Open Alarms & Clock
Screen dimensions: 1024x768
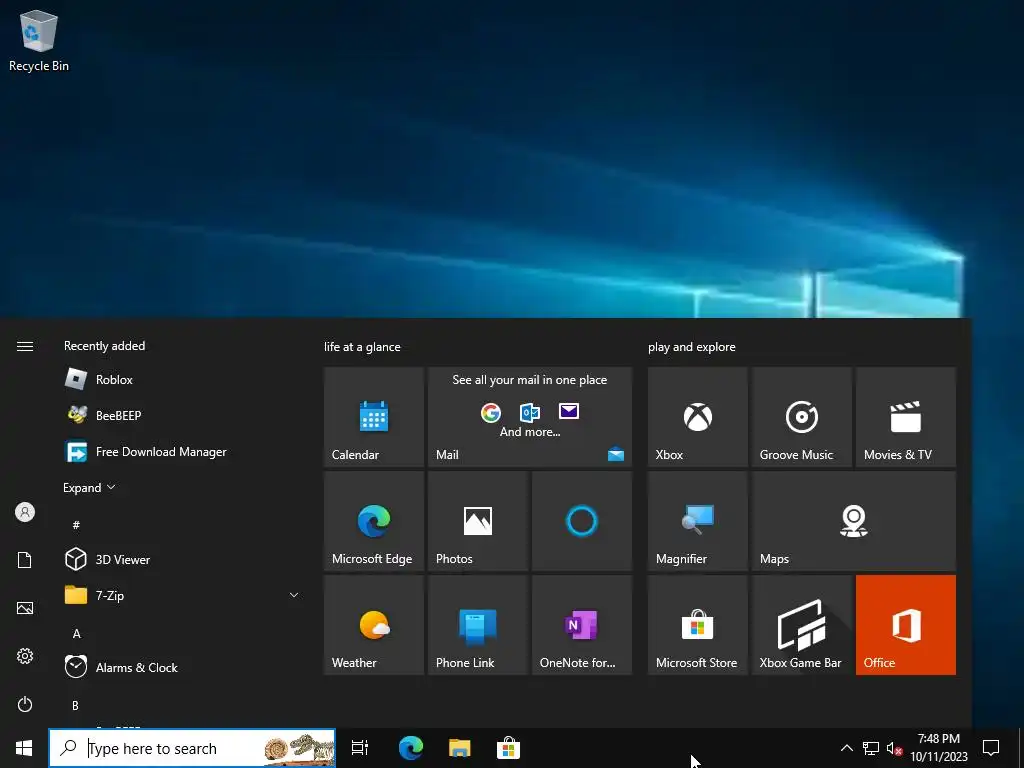tap(181, 667)
